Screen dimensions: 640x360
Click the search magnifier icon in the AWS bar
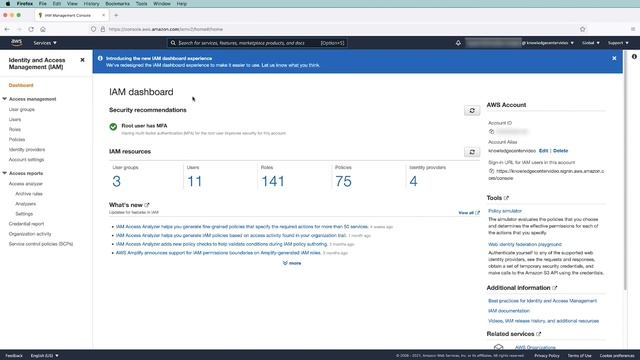[x=173, y=43]
